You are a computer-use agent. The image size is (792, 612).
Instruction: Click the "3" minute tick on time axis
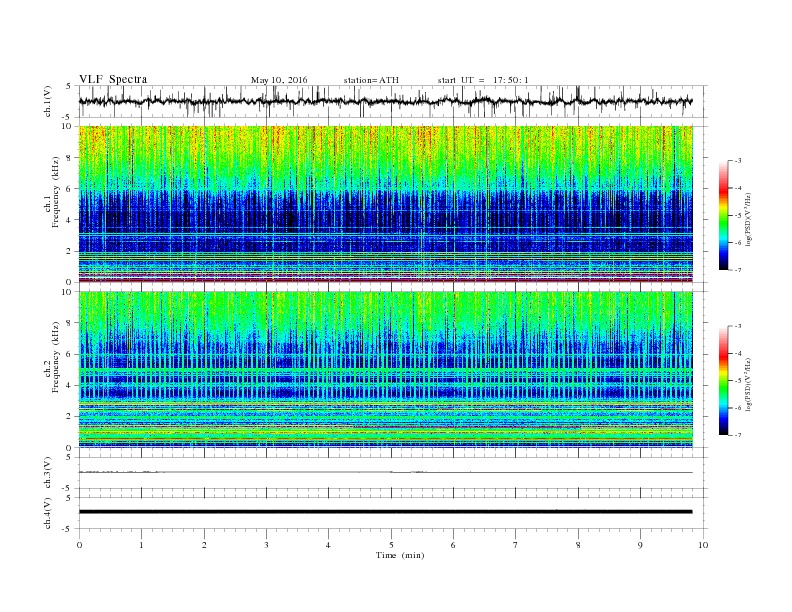click(266, 545)
